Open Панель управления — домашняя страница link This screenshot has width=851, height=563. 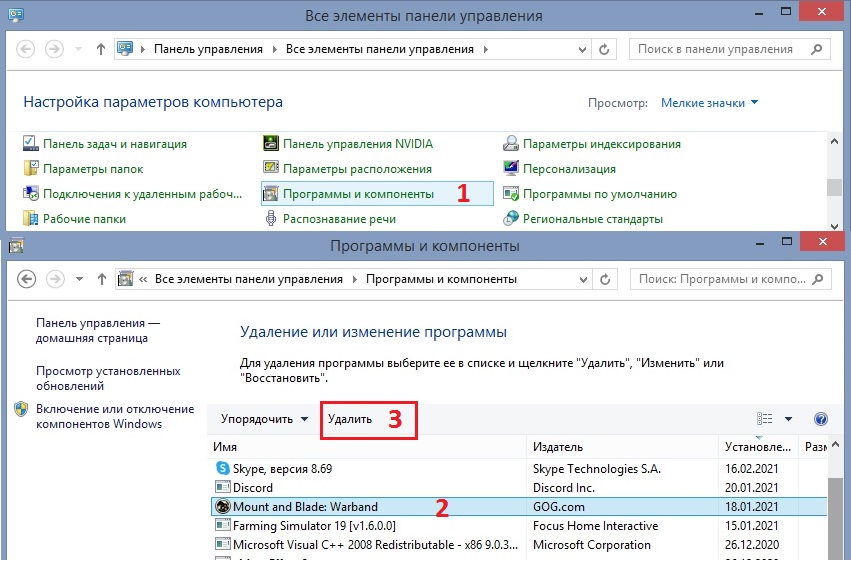(98, 330)
